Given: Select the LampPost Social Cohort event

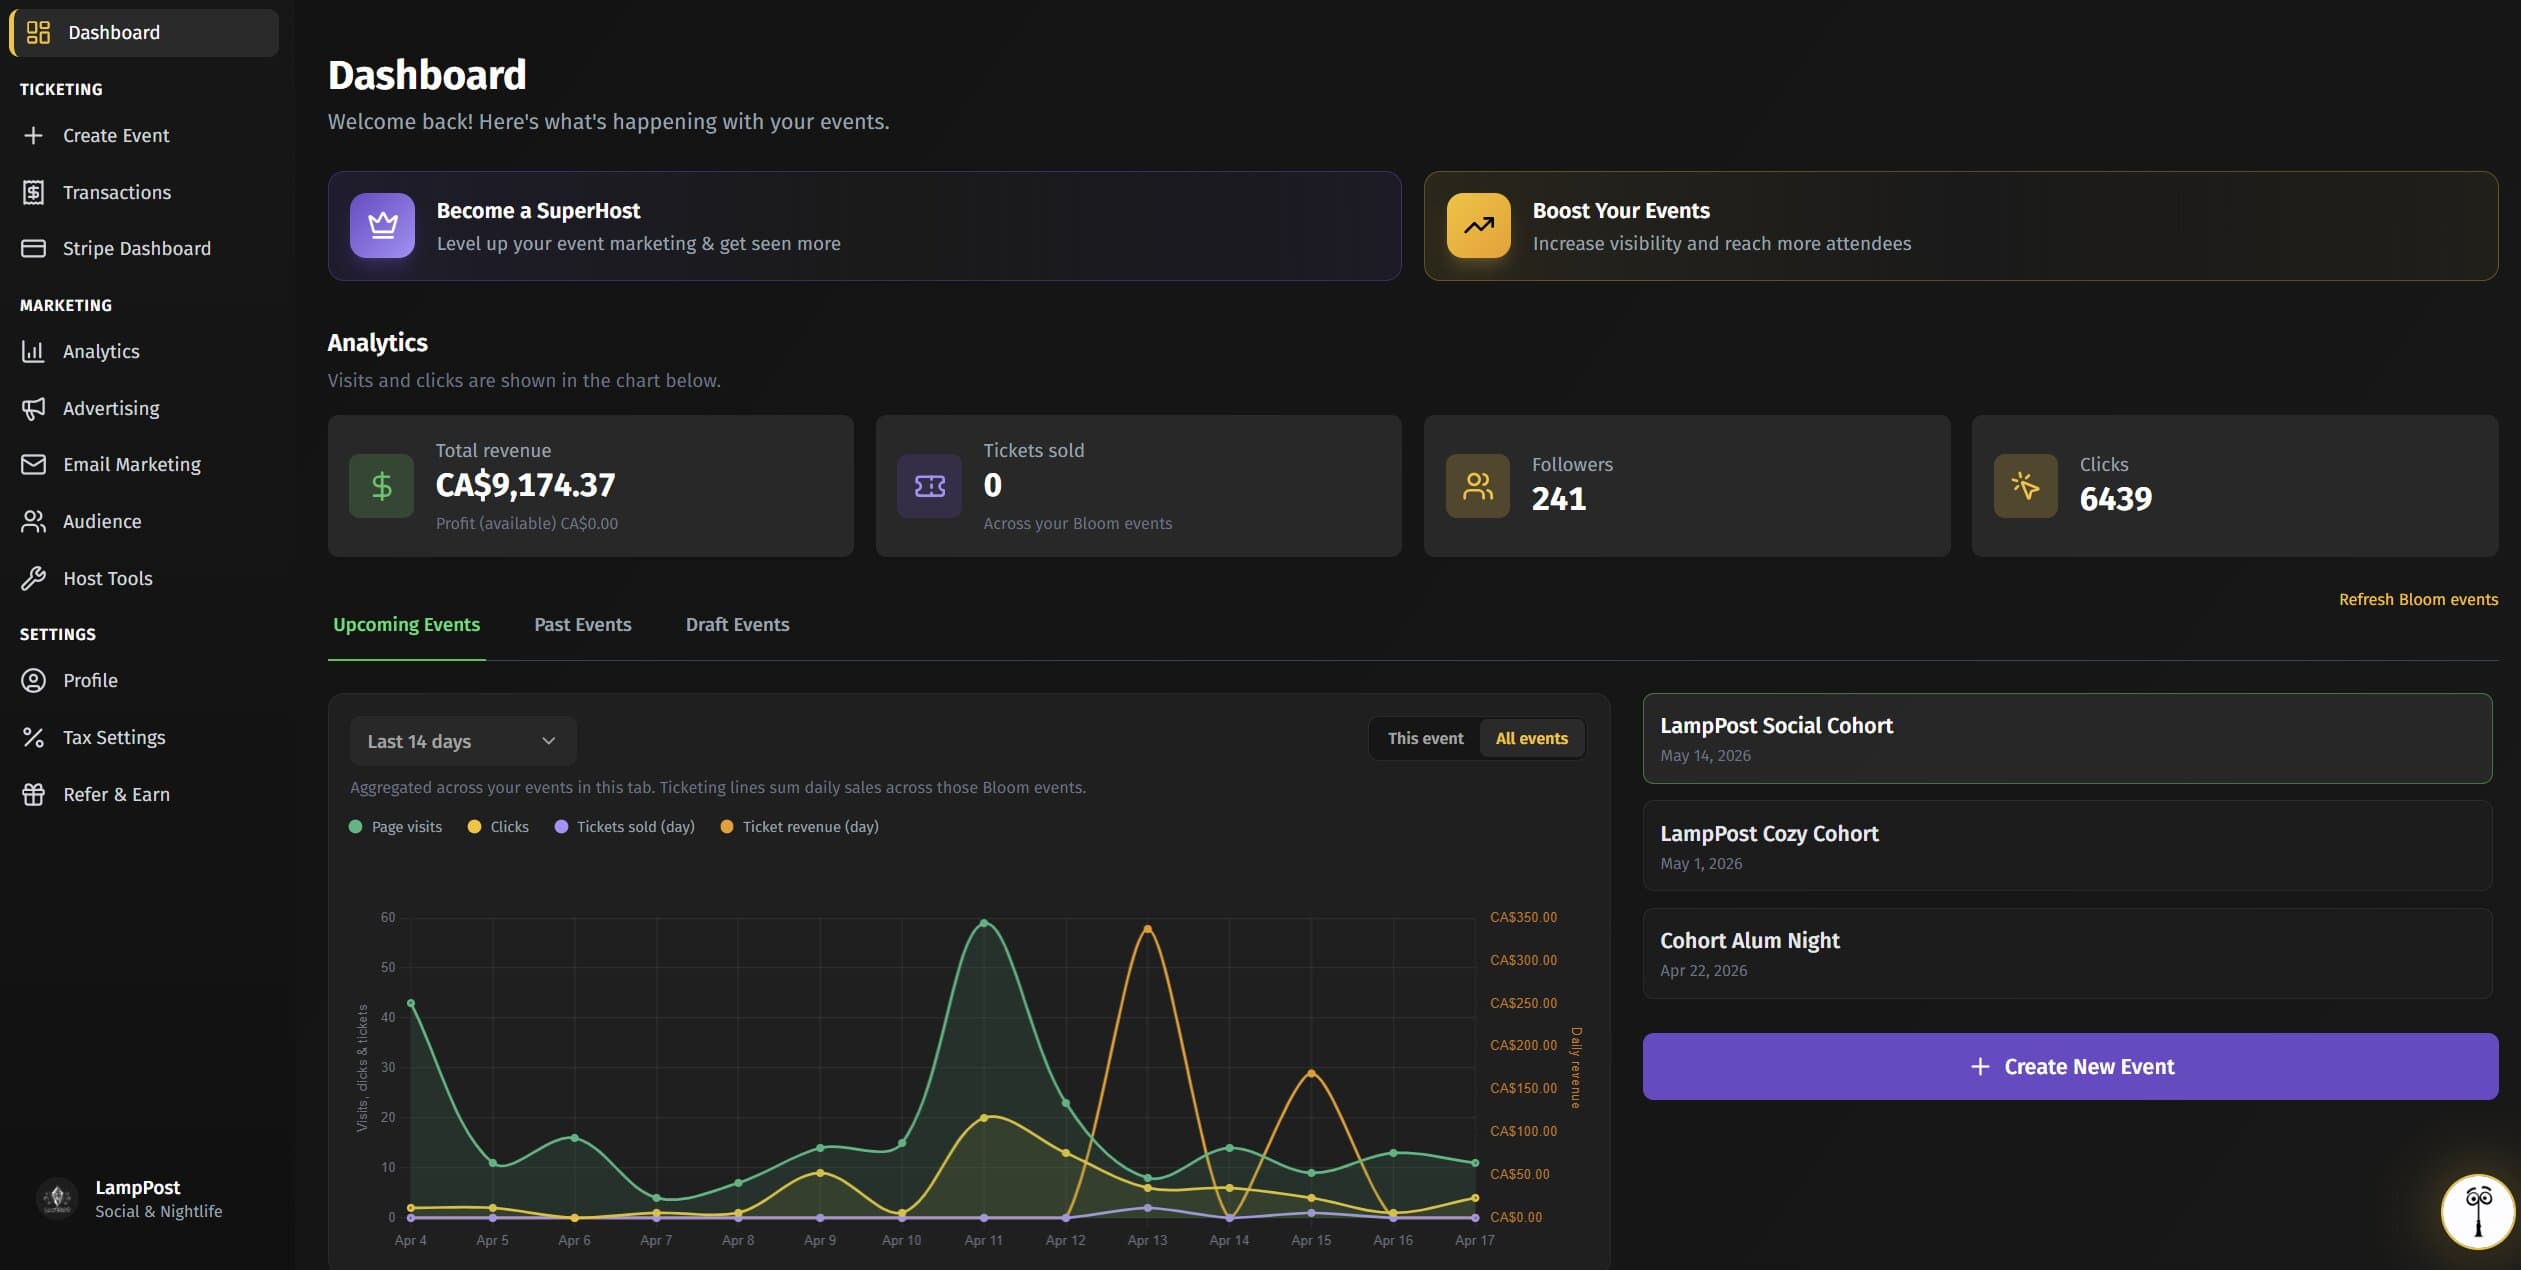Looking at the screenshot, I should tap(2067, 738).
